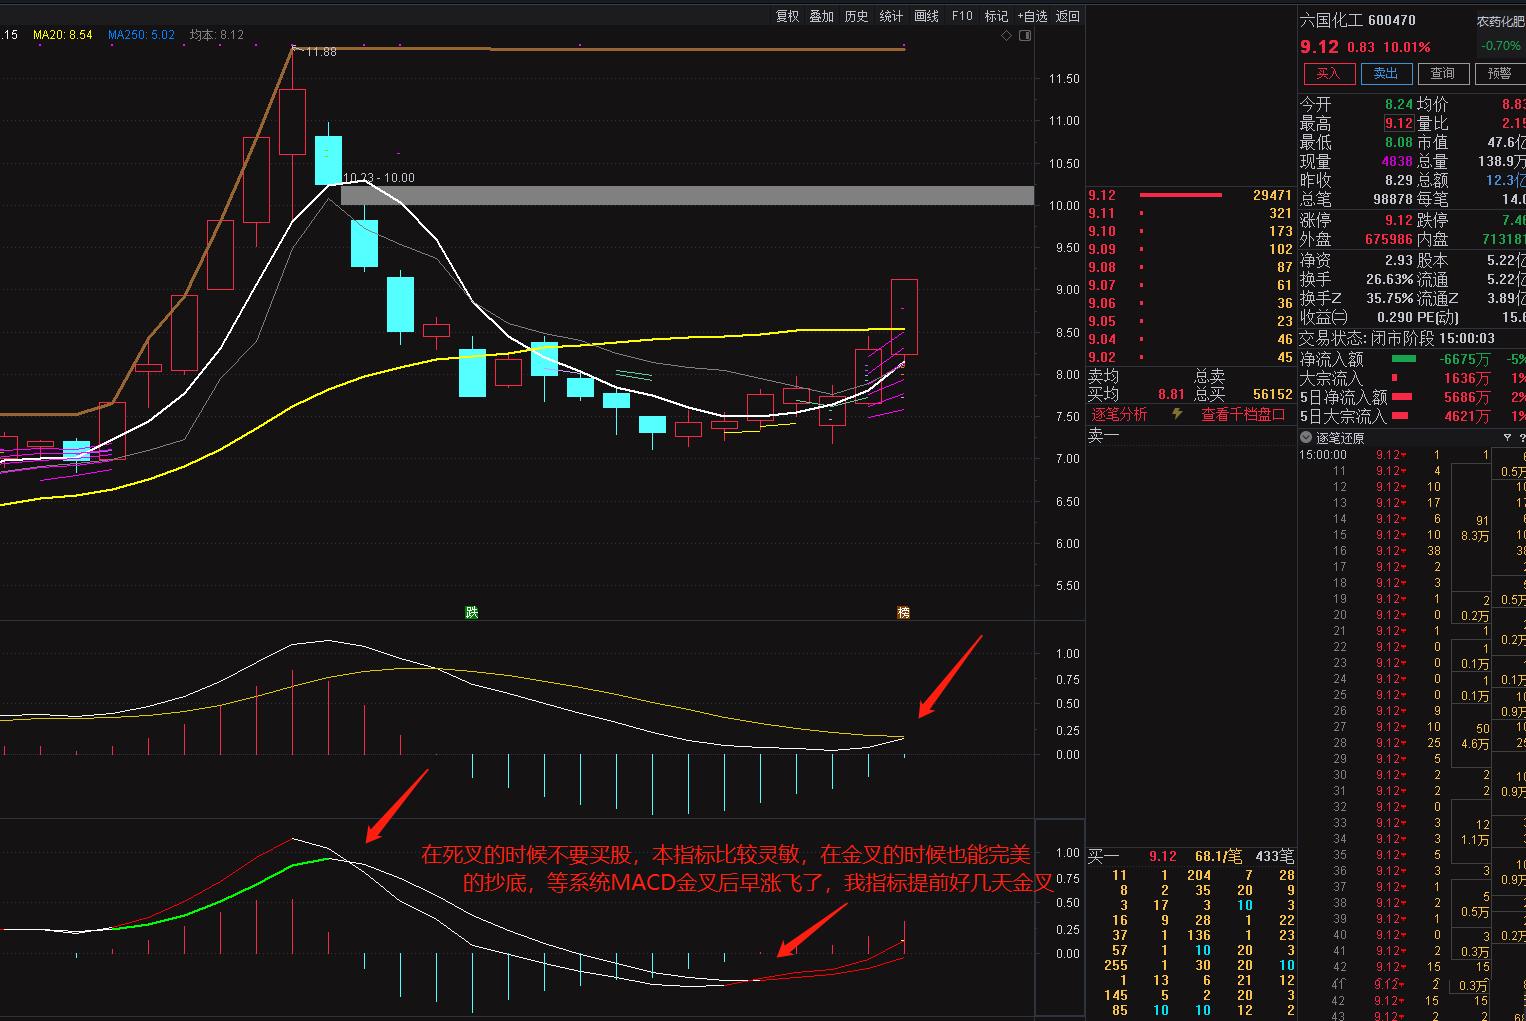The height and width of the screenshot is (1021, 1526).
Task: Click the lightning bolt icon beside 逐笔分析
Action: point(1177,414)
